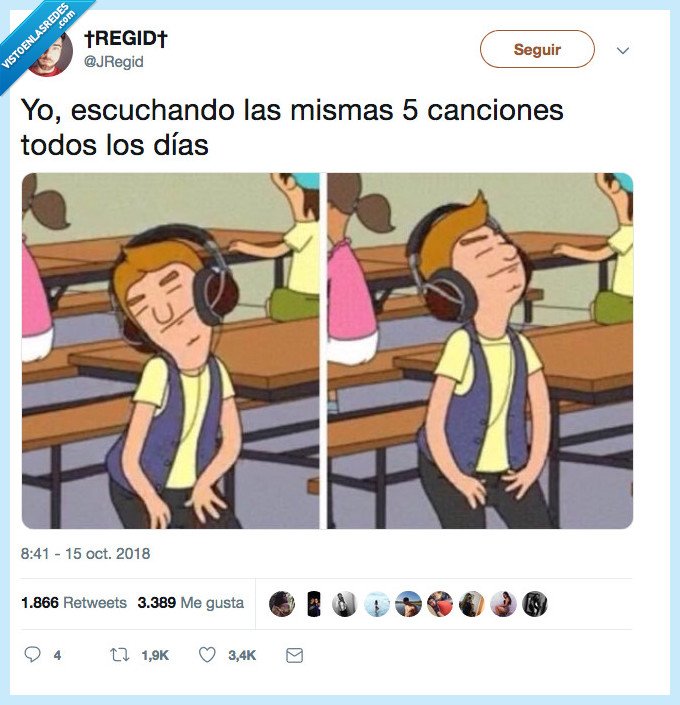This screenshot has width=680, height=705.
Task: Open the tweet options chevron
Action: point(623,50)
